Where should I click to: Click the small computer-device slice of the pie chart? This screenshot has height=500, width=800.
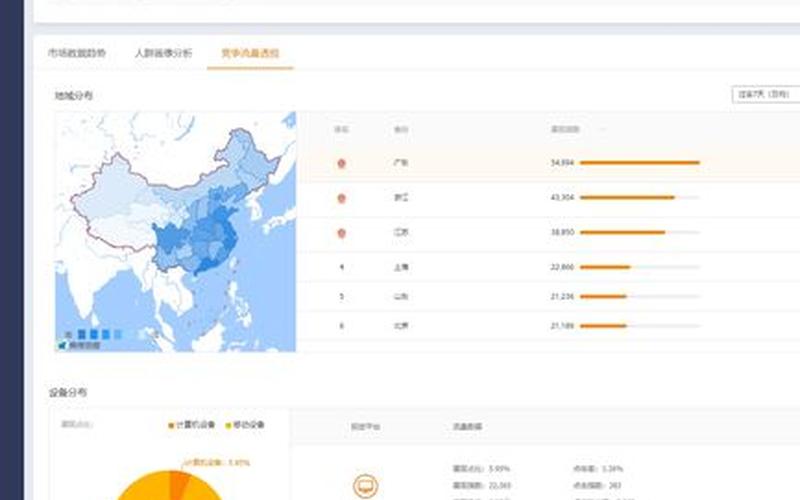[x=179, y=484]
